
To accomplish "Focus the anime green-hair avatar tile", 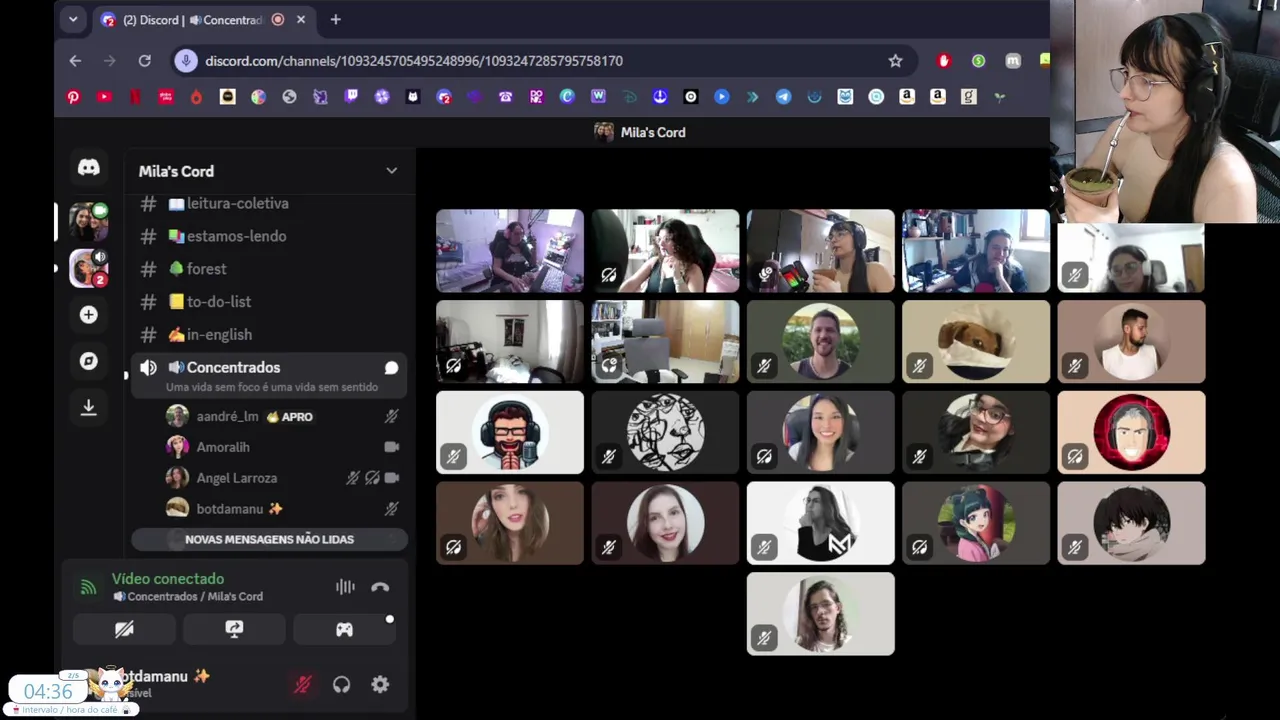I will click(976, 523).
